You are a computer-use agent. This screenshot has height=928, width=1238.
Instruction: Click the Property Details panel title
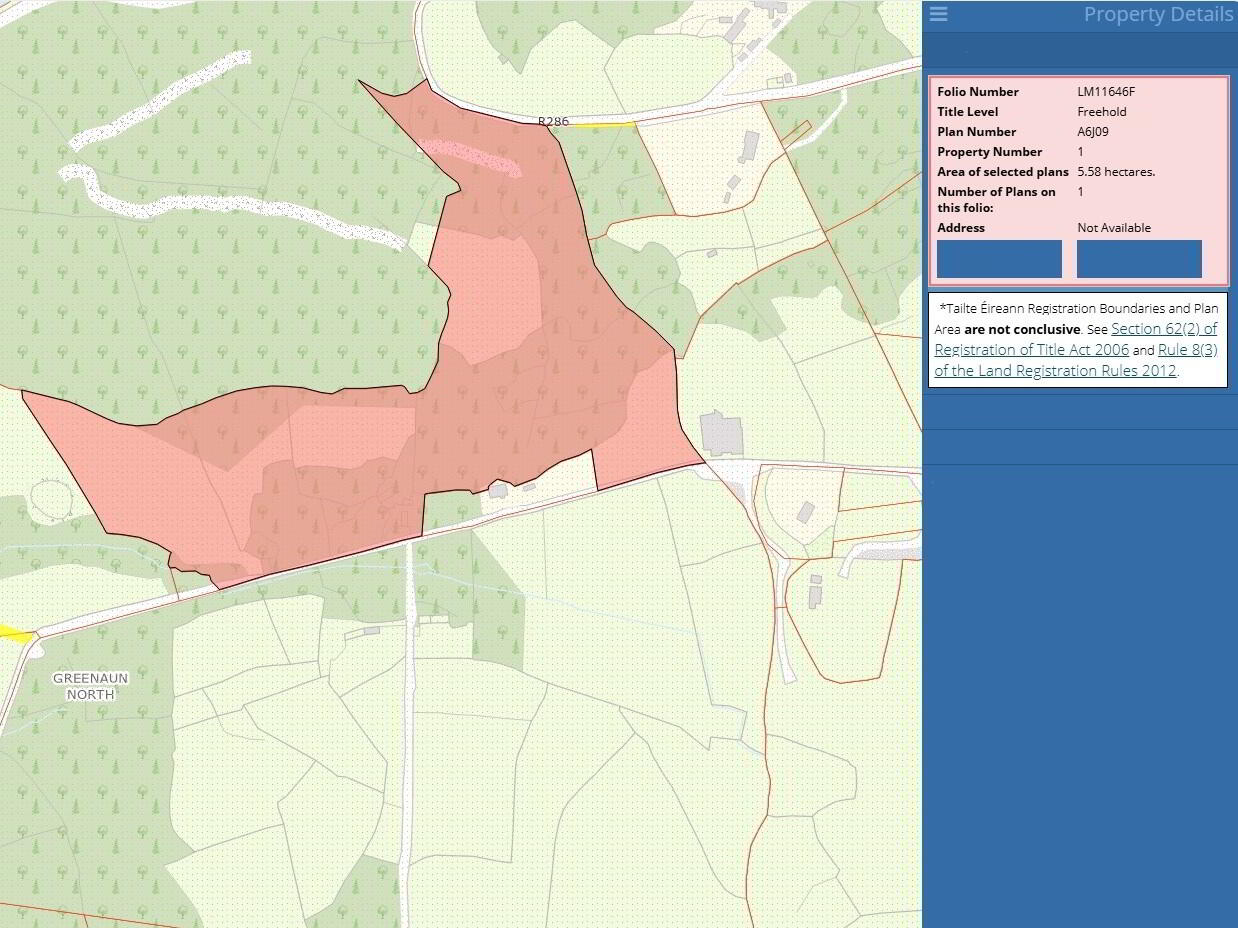click(1157, 14)
